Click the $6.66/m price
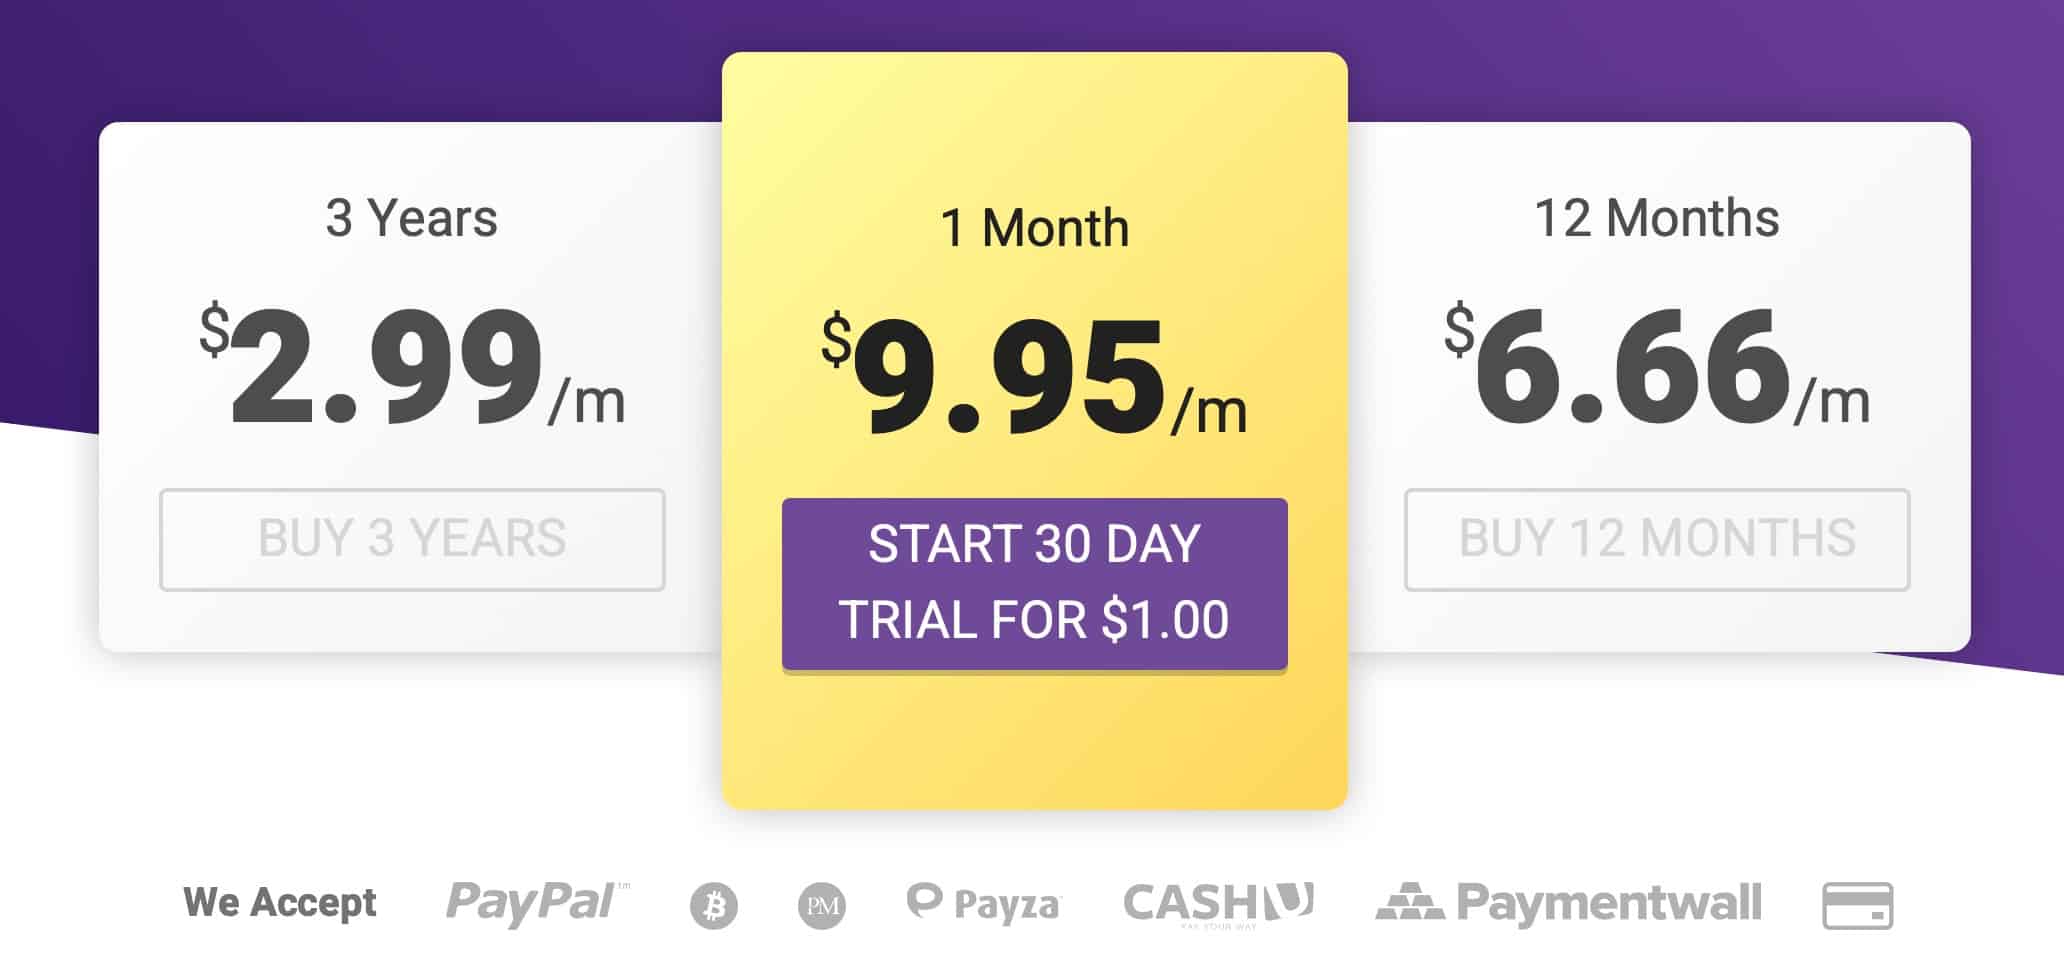 pyautogui.click(x=1656, y=366)
